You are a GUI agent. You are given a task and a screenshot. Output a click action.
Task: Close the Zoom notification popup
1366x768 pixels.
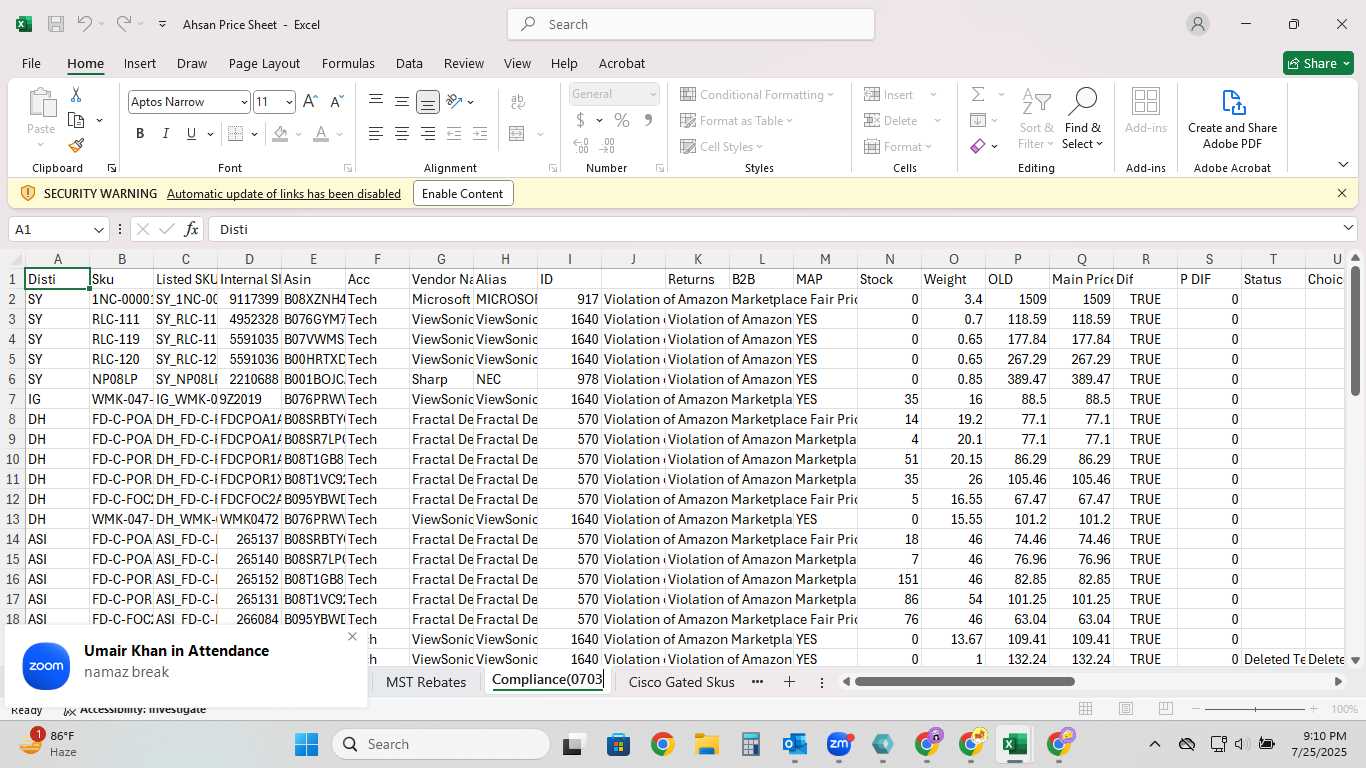coord(352,636)
